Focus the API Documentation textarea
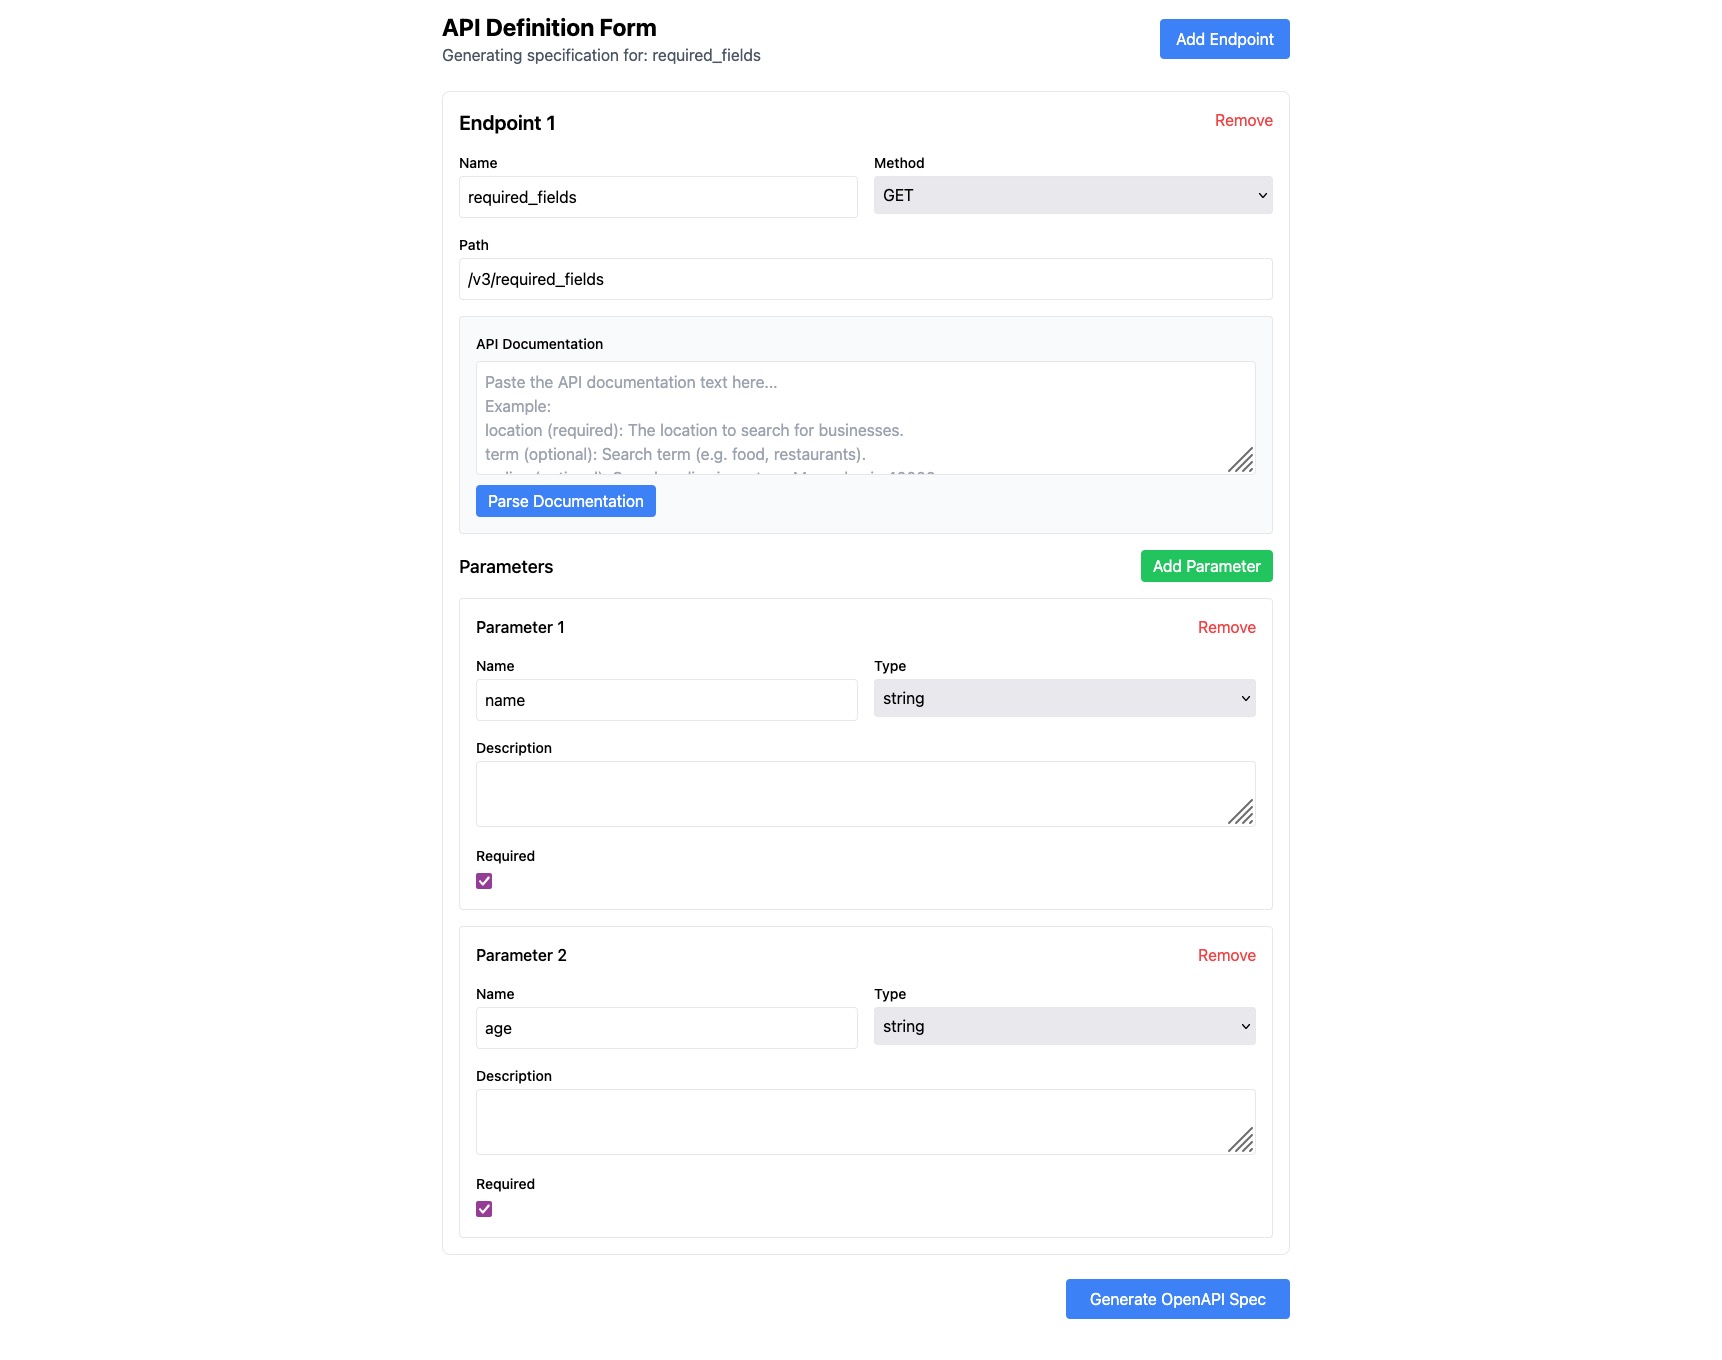 [x=850, y=417]
